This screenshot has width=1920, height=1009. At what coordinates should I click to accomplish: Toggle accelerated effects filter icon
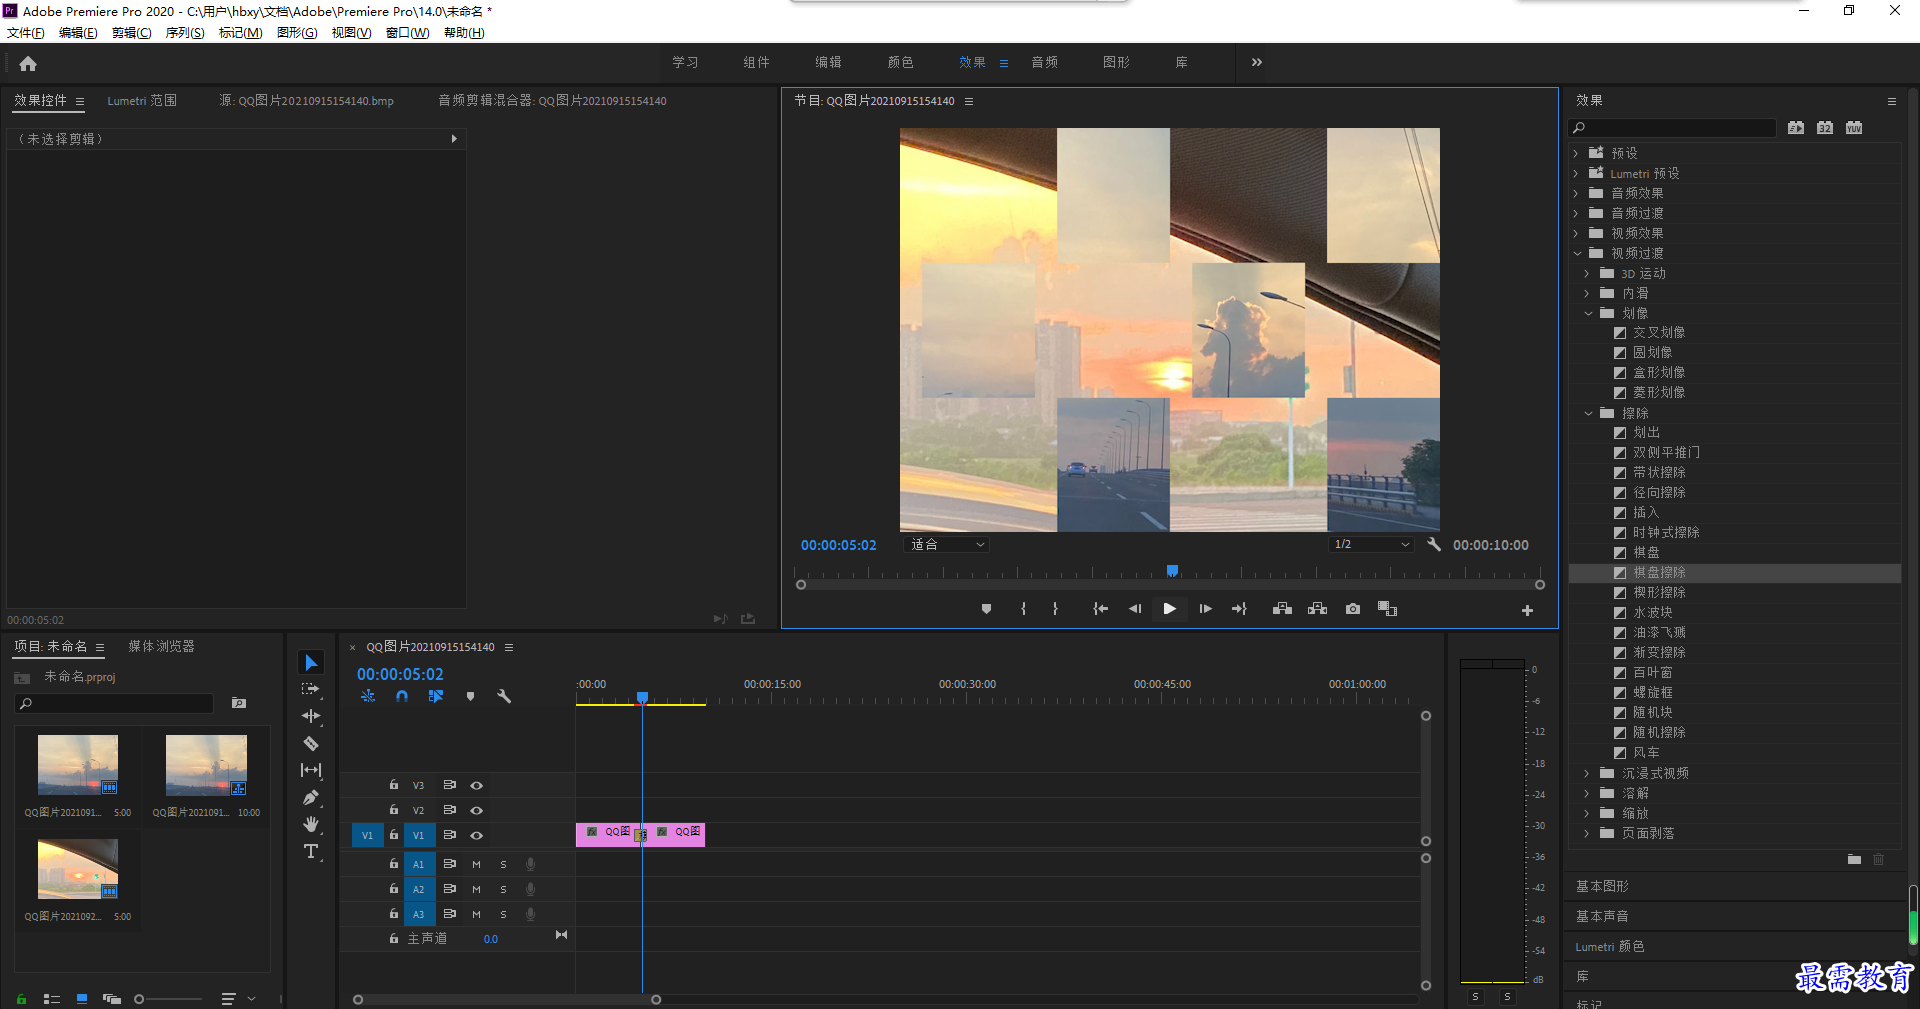(x=1796, y=128)
